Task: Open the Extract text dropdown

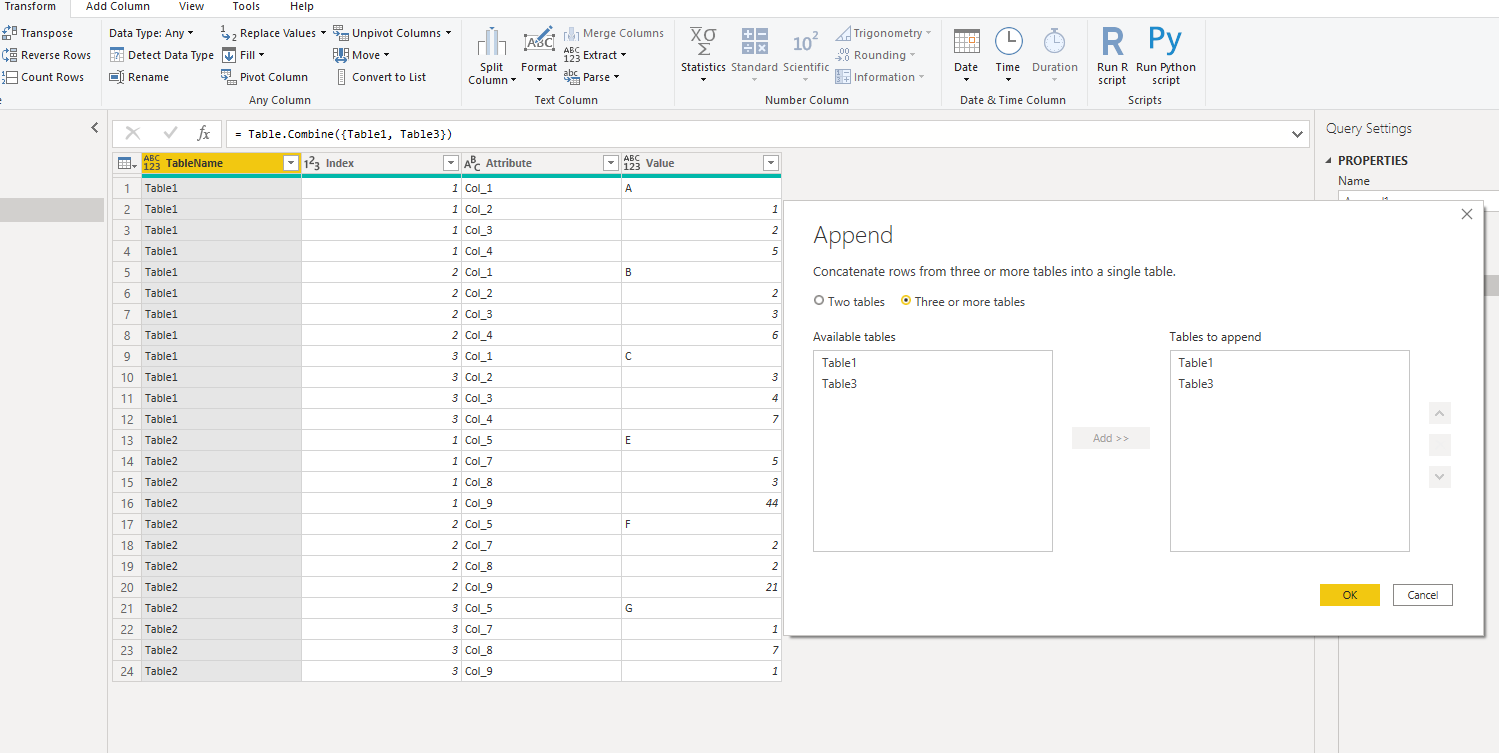Action: coord(595,55)
